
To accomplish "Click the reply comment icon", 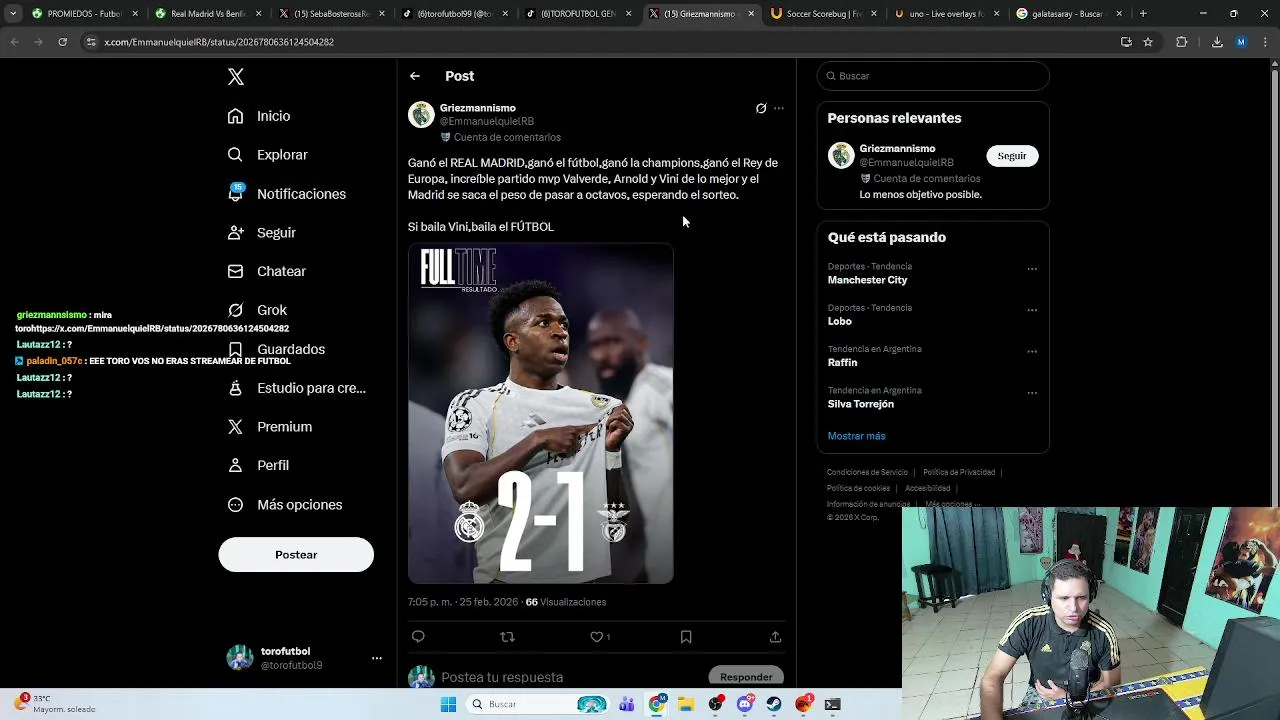I will (418, 637).
